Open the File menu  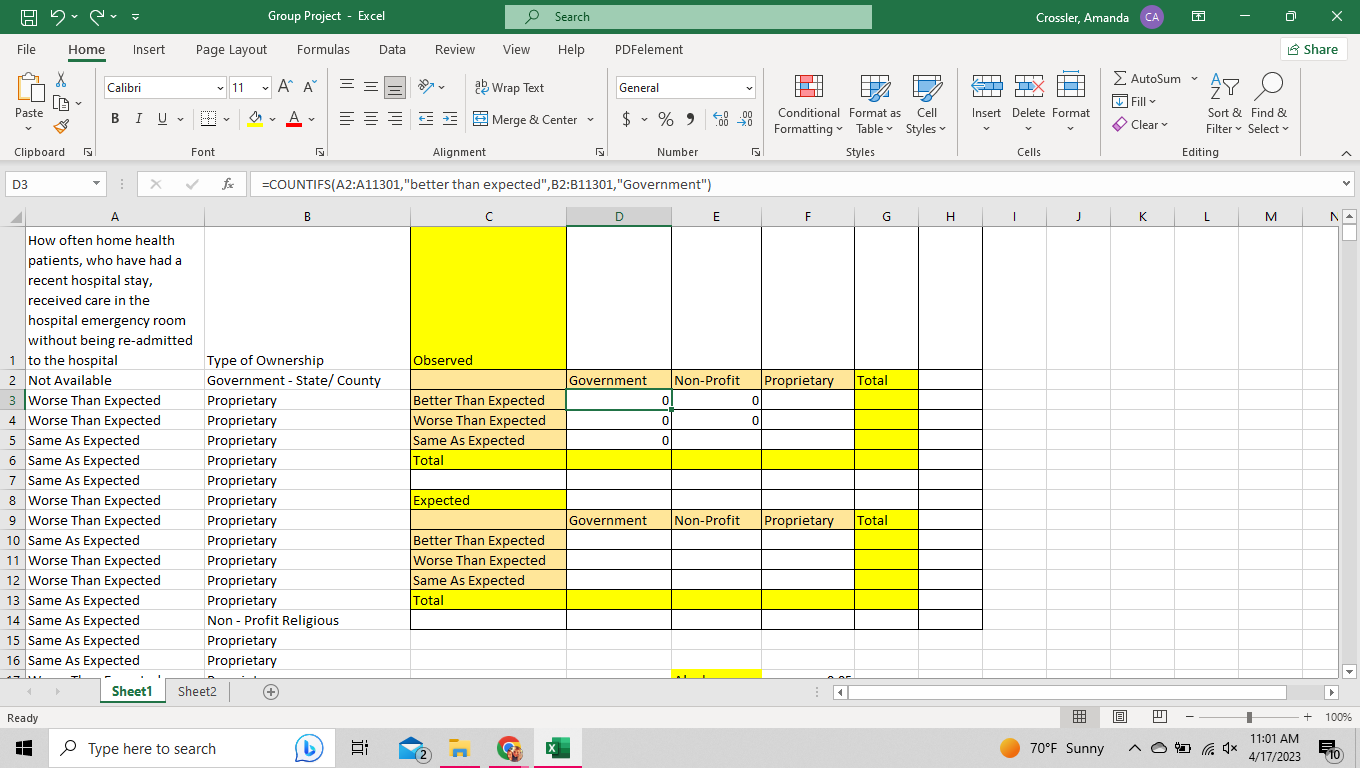pyautogui.click(x=27, y=49)
